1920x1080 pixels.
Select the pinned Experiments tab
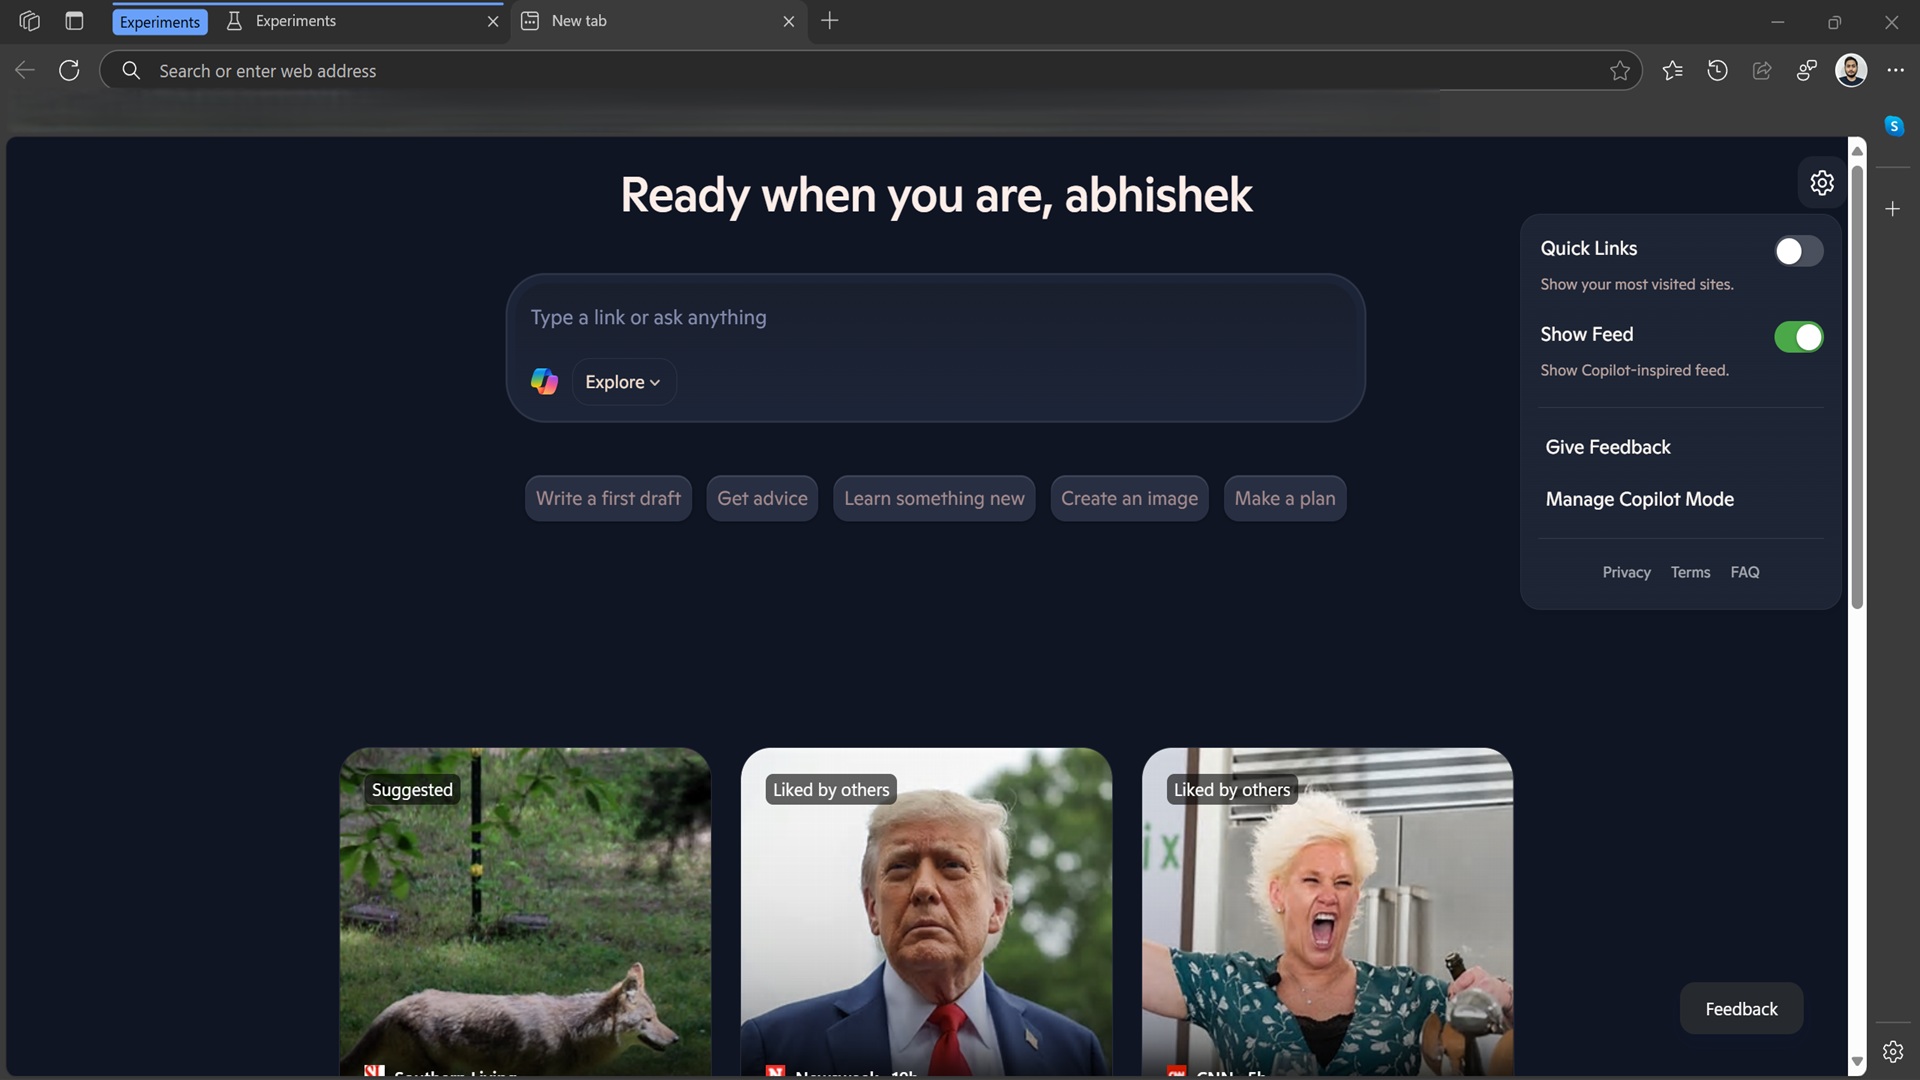click(x=160, y=21)
